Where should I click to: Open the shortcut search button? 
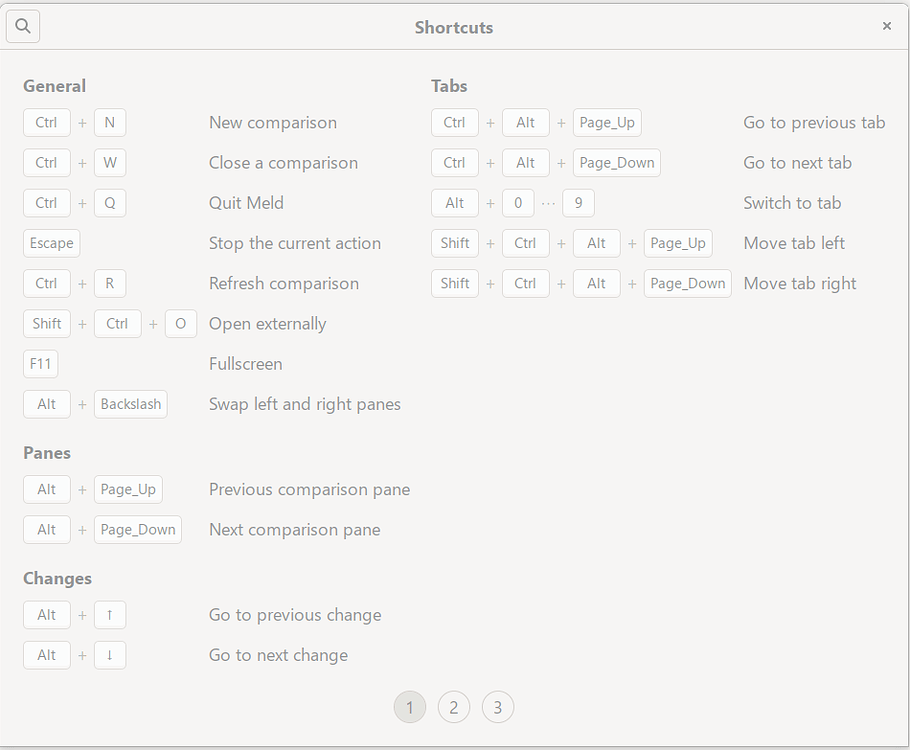[x=23, y=27]
